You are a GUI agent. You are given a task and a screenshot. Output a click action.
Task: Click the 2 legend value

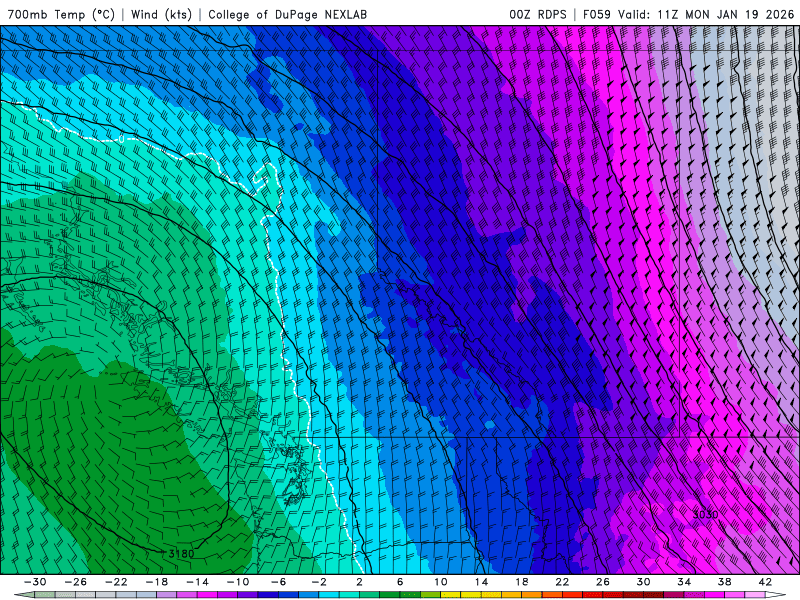359,582
